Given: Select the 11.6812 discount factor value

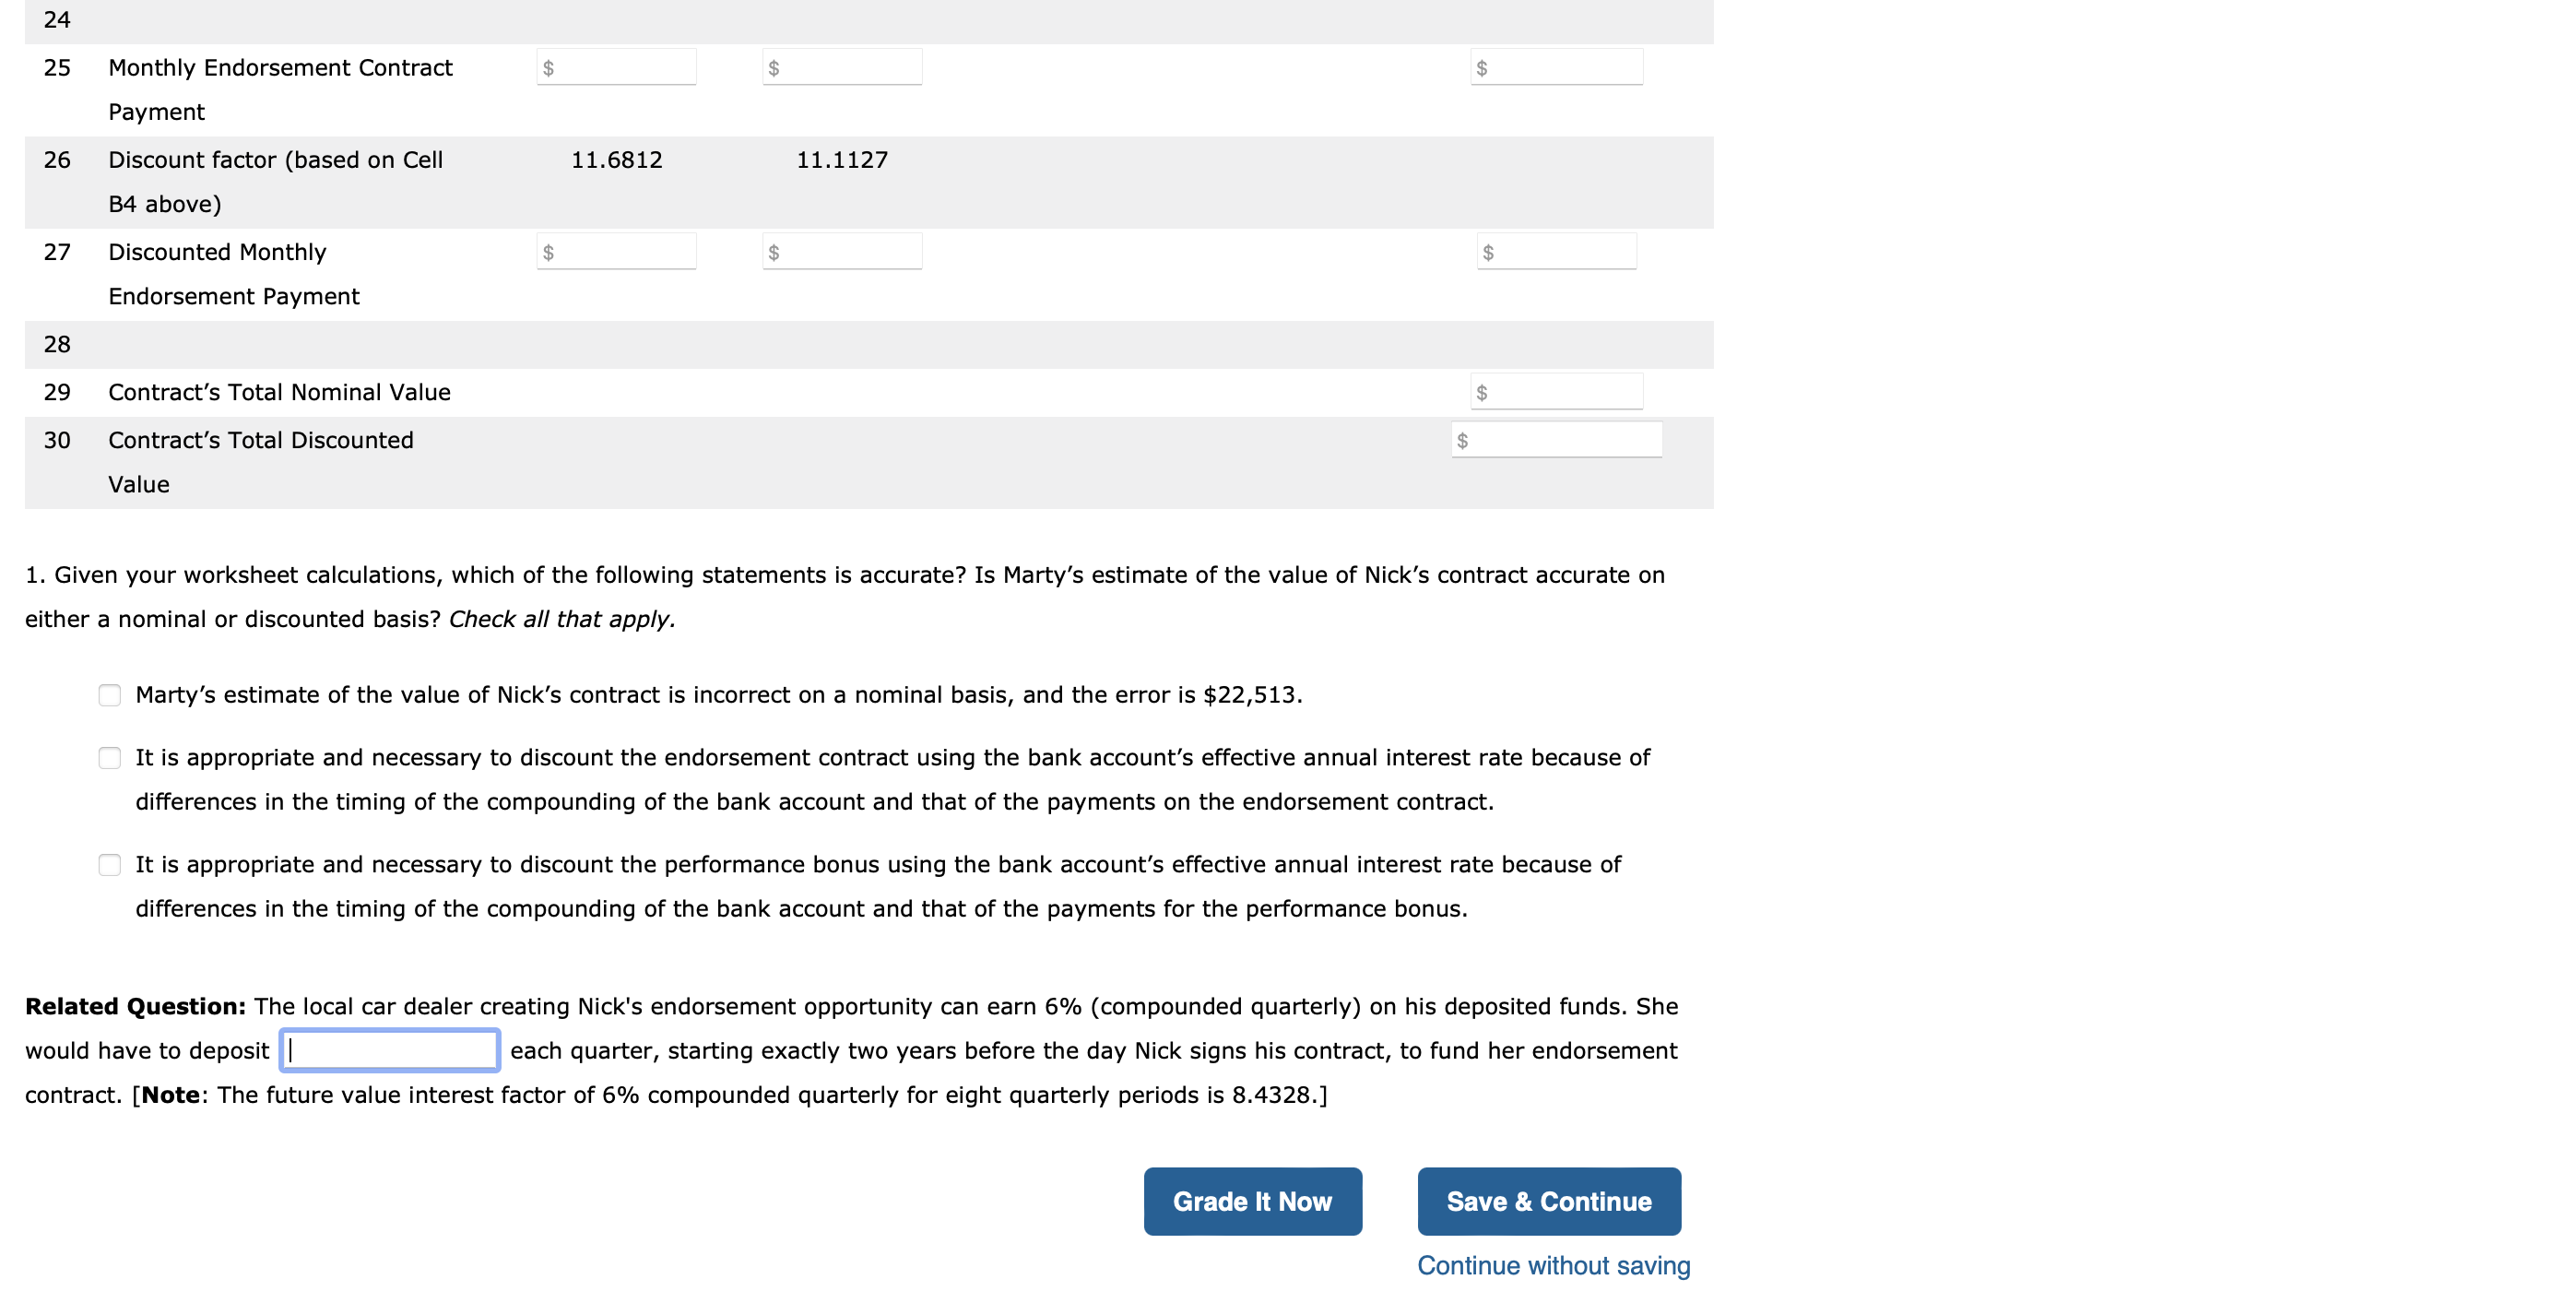Looking at the screenshot, I should pos(616,159).
